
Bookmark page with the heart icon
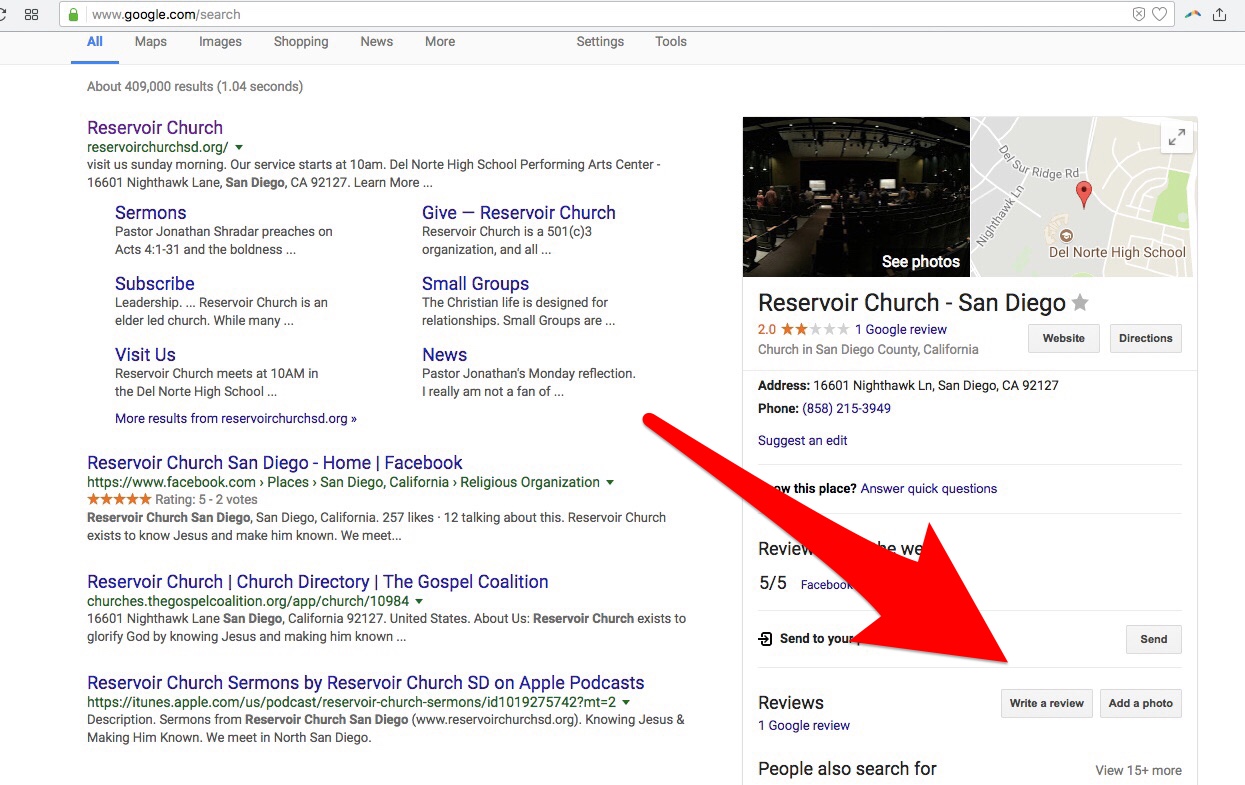click(x=1160, y=14)
